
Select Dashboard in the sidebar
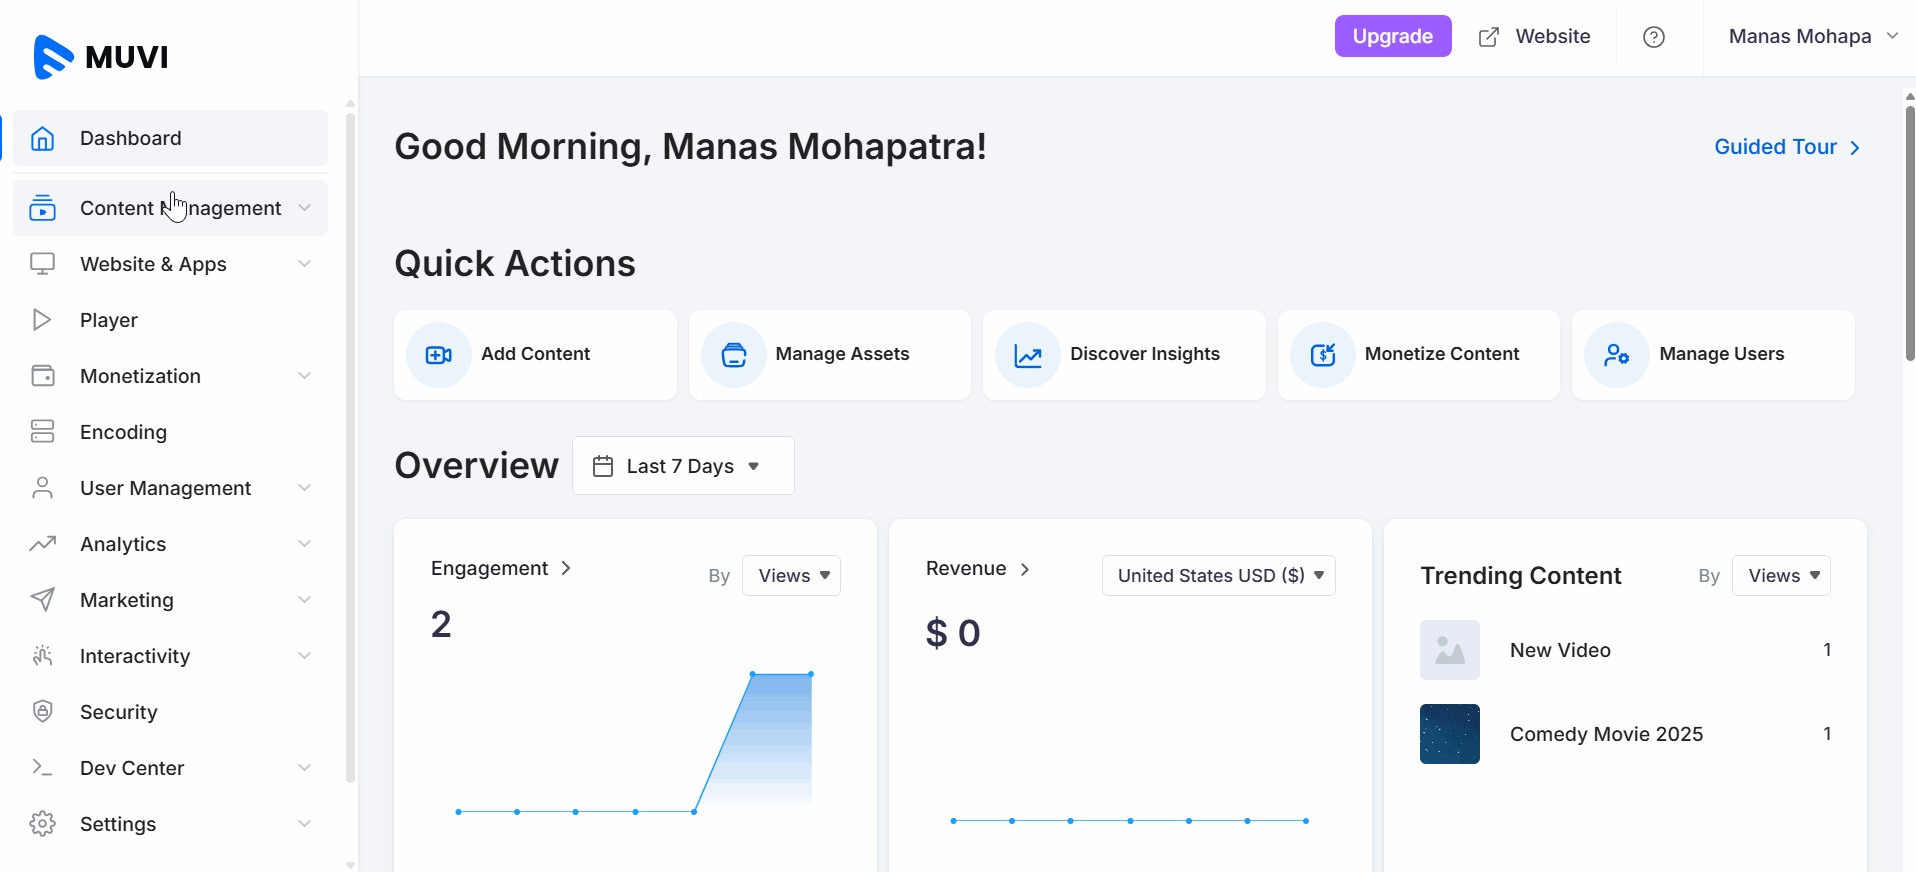click(131, 138)
